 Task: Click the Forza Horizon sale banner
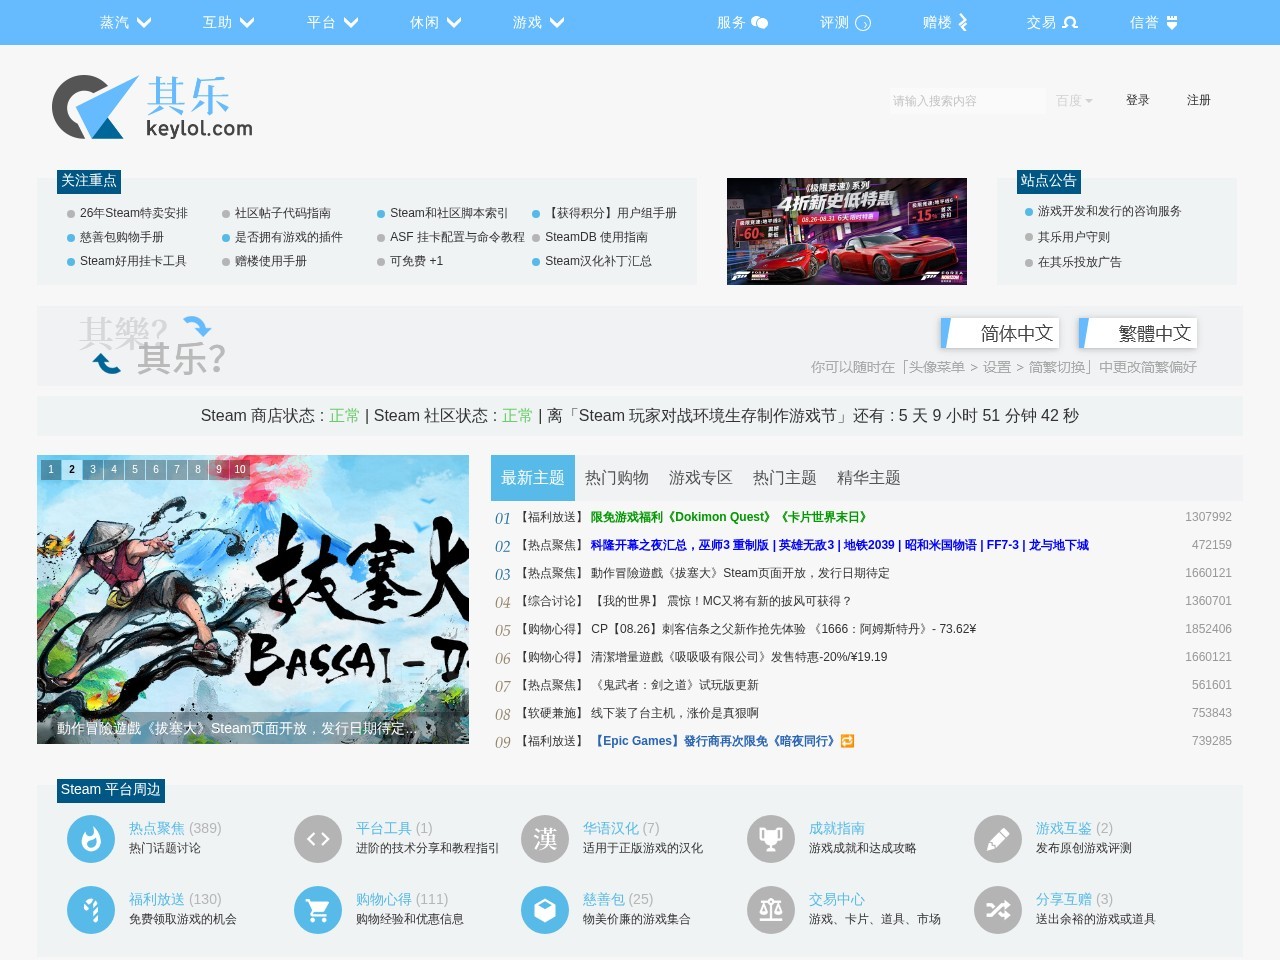[x=847, y=231]
